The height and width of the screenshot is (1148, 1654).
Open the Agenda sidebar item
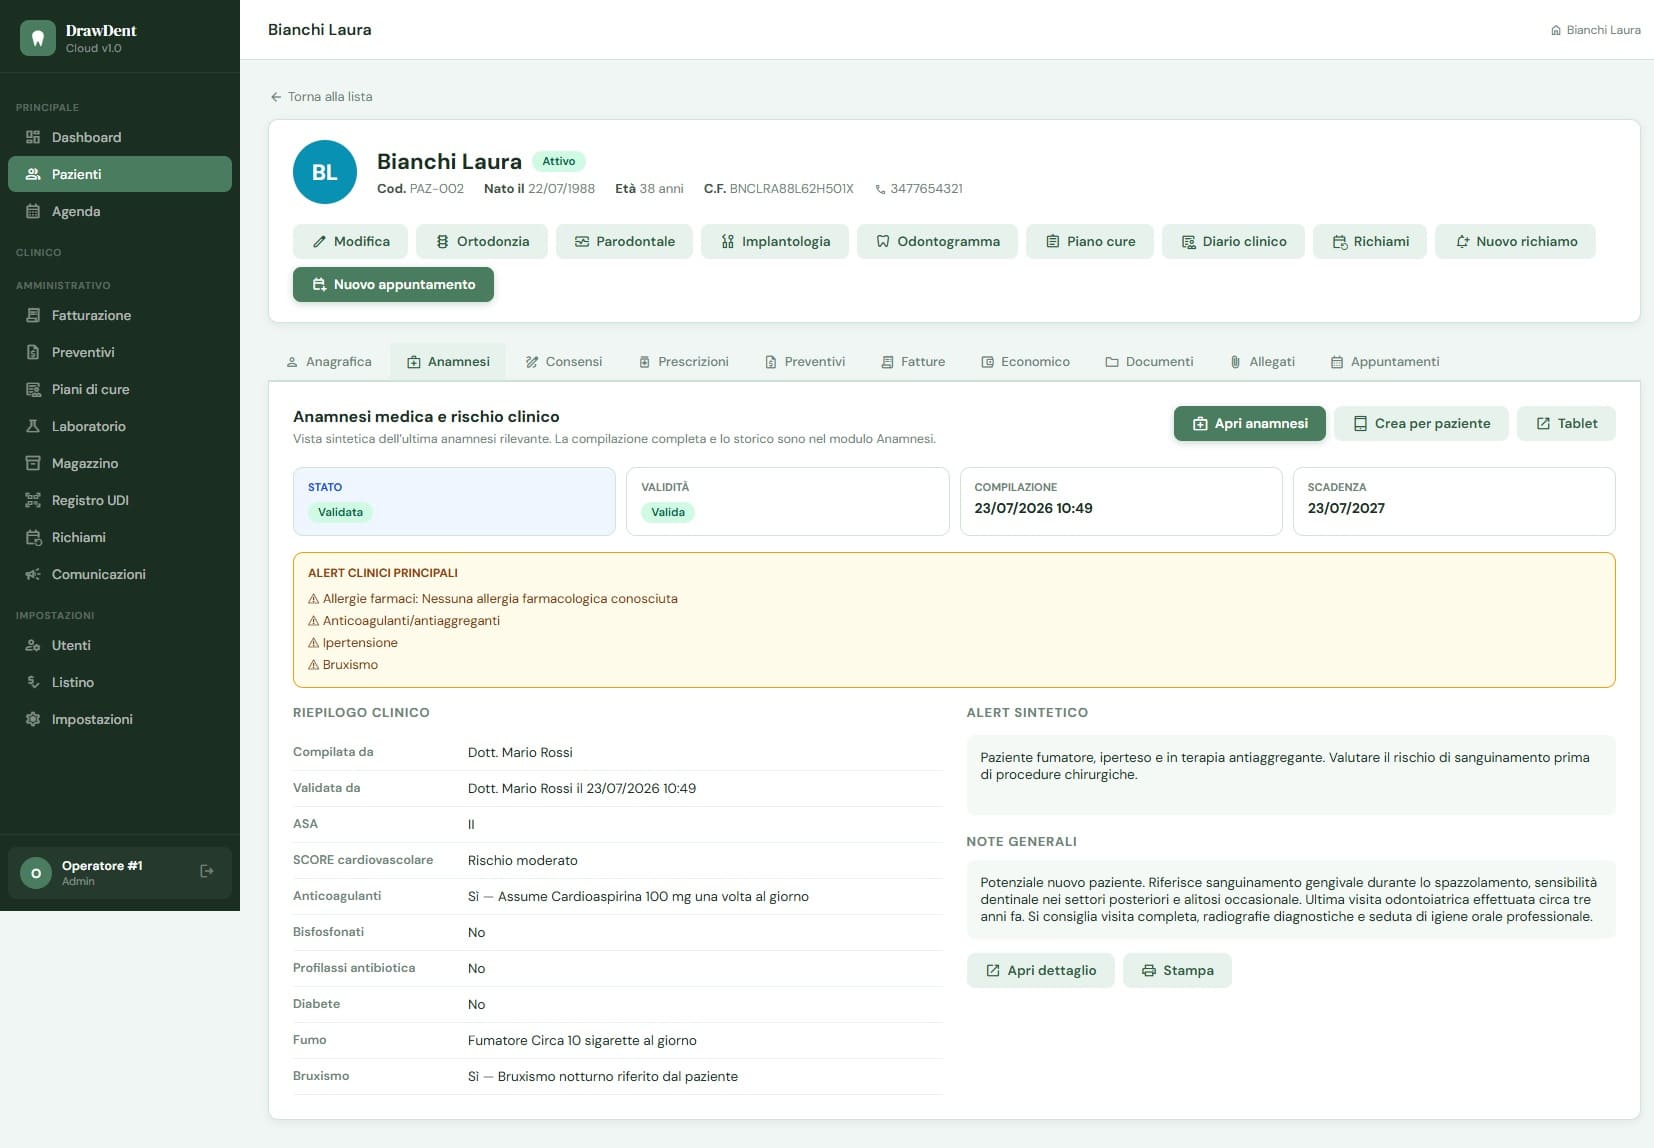(120, 211)
